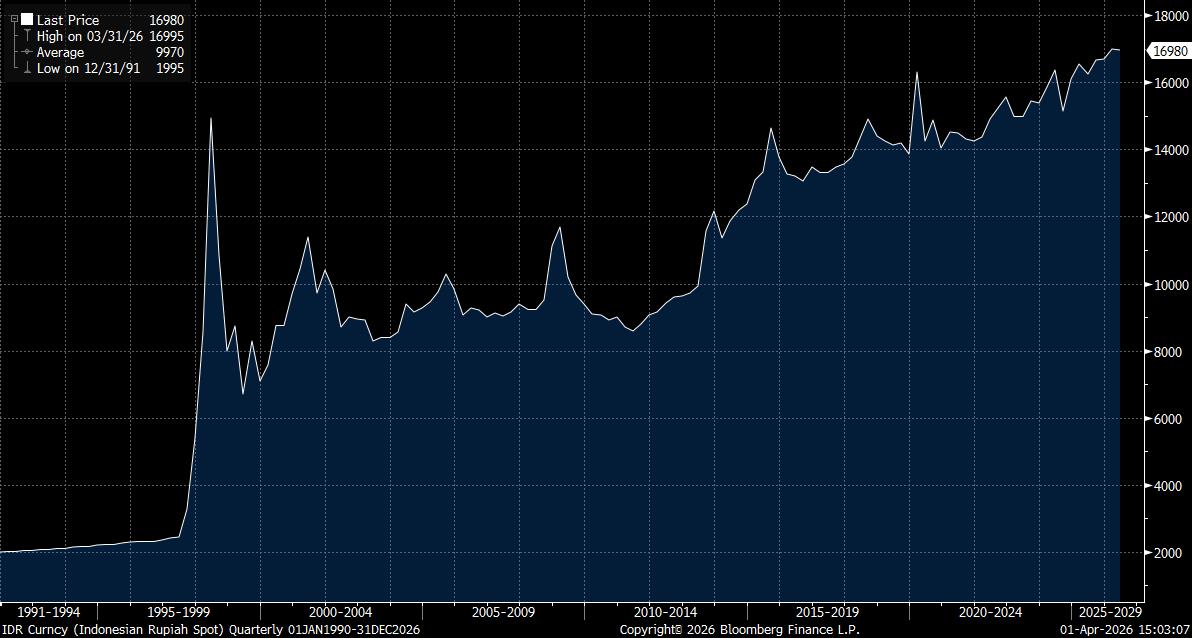1192x638 pixels.
Task: Click the 18000 value on price axis
Action: coord(1170,16)
